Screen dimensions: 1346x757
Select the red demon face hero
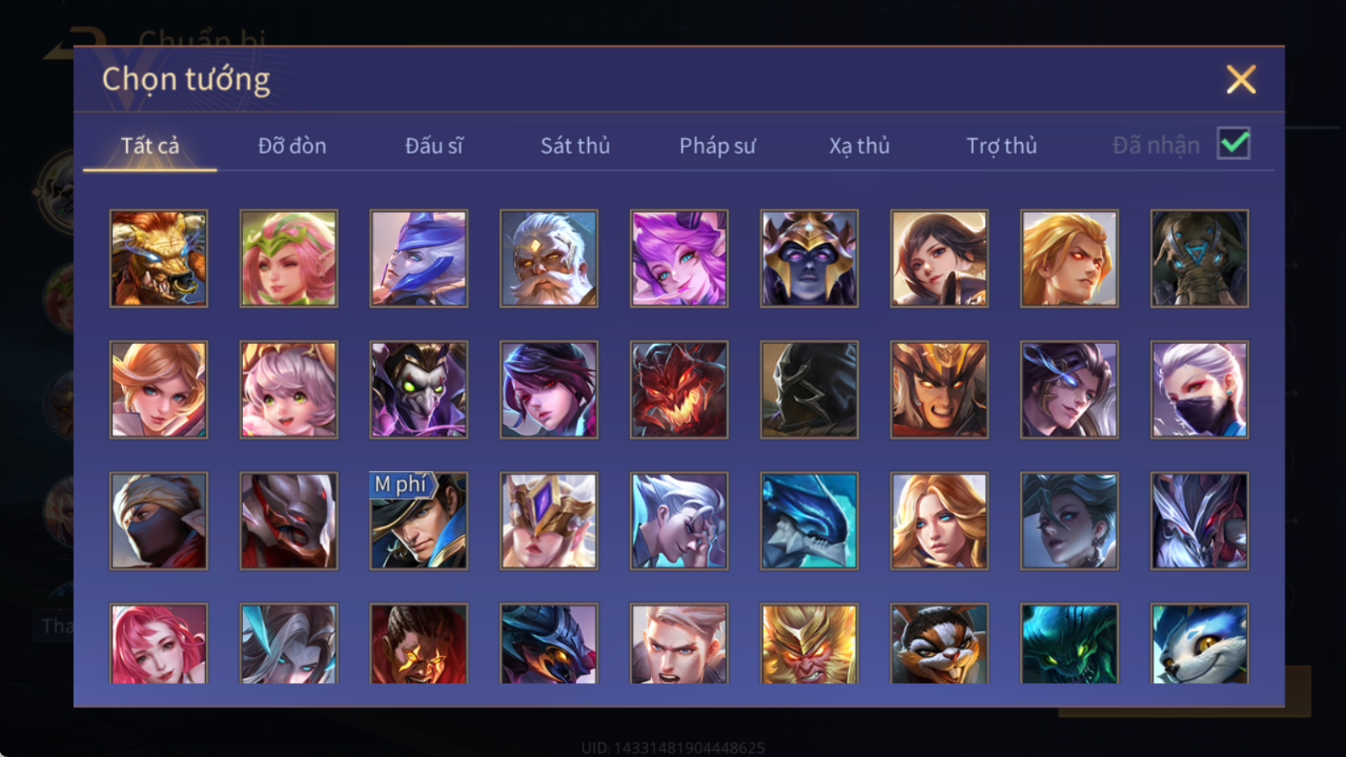[679, 390]
